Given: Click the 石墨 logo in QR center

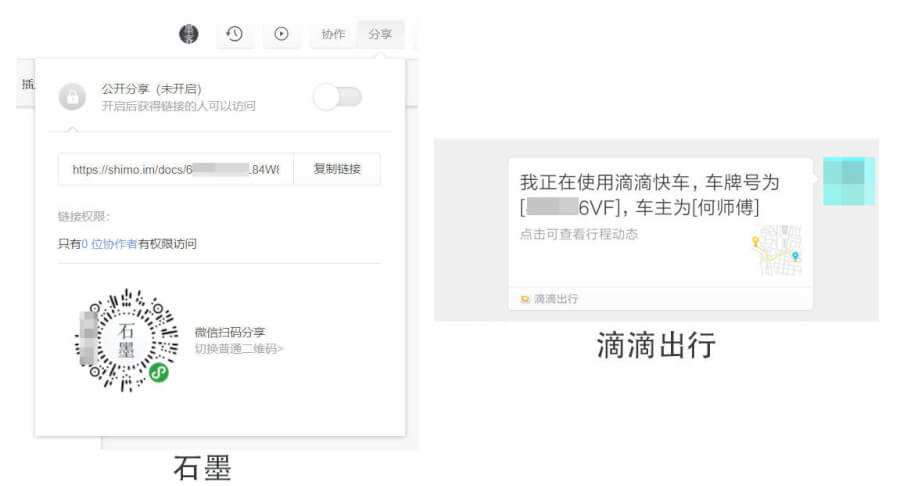Looking at the screenshot, I should (x=126, y=341).
